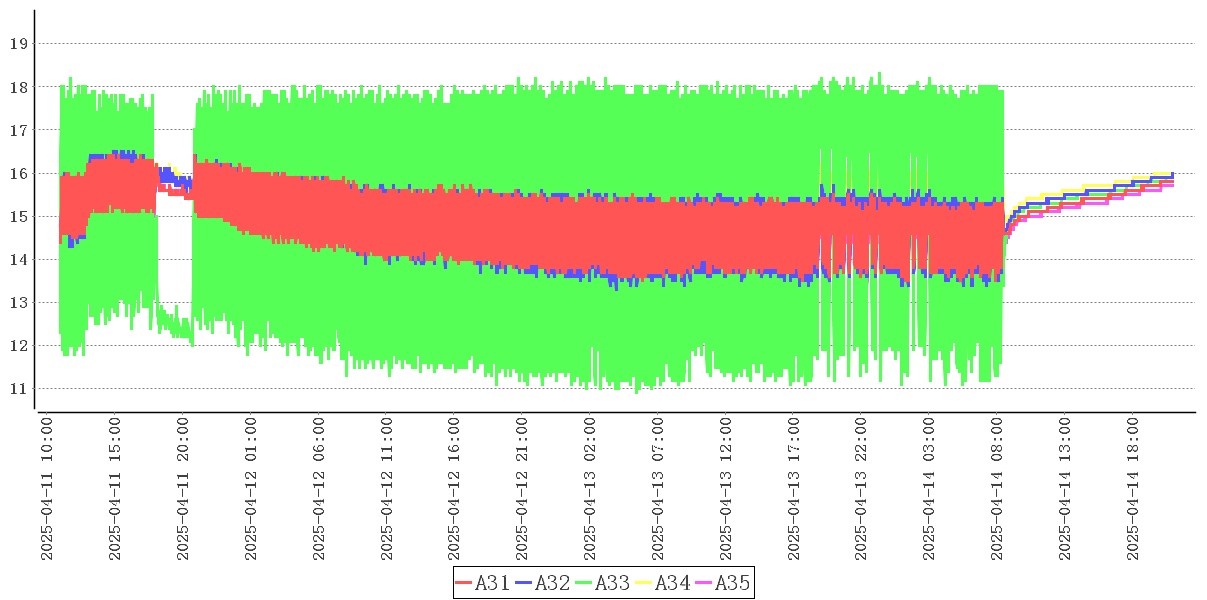Select the 2025-04-12 01:00 time label

pyautogui.click(x=251, y=489)
